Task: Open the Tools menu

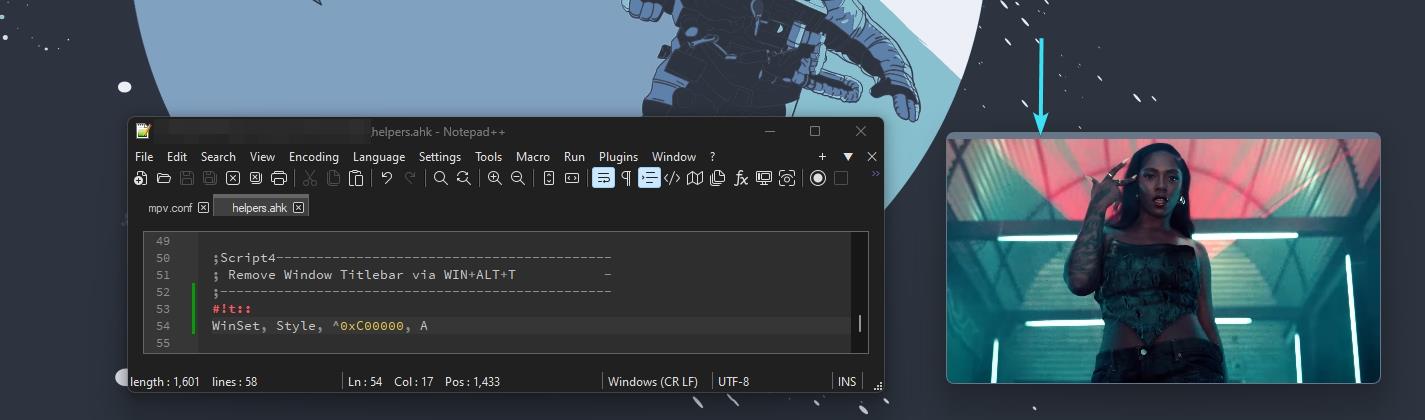Action: (x=488, y=157)
